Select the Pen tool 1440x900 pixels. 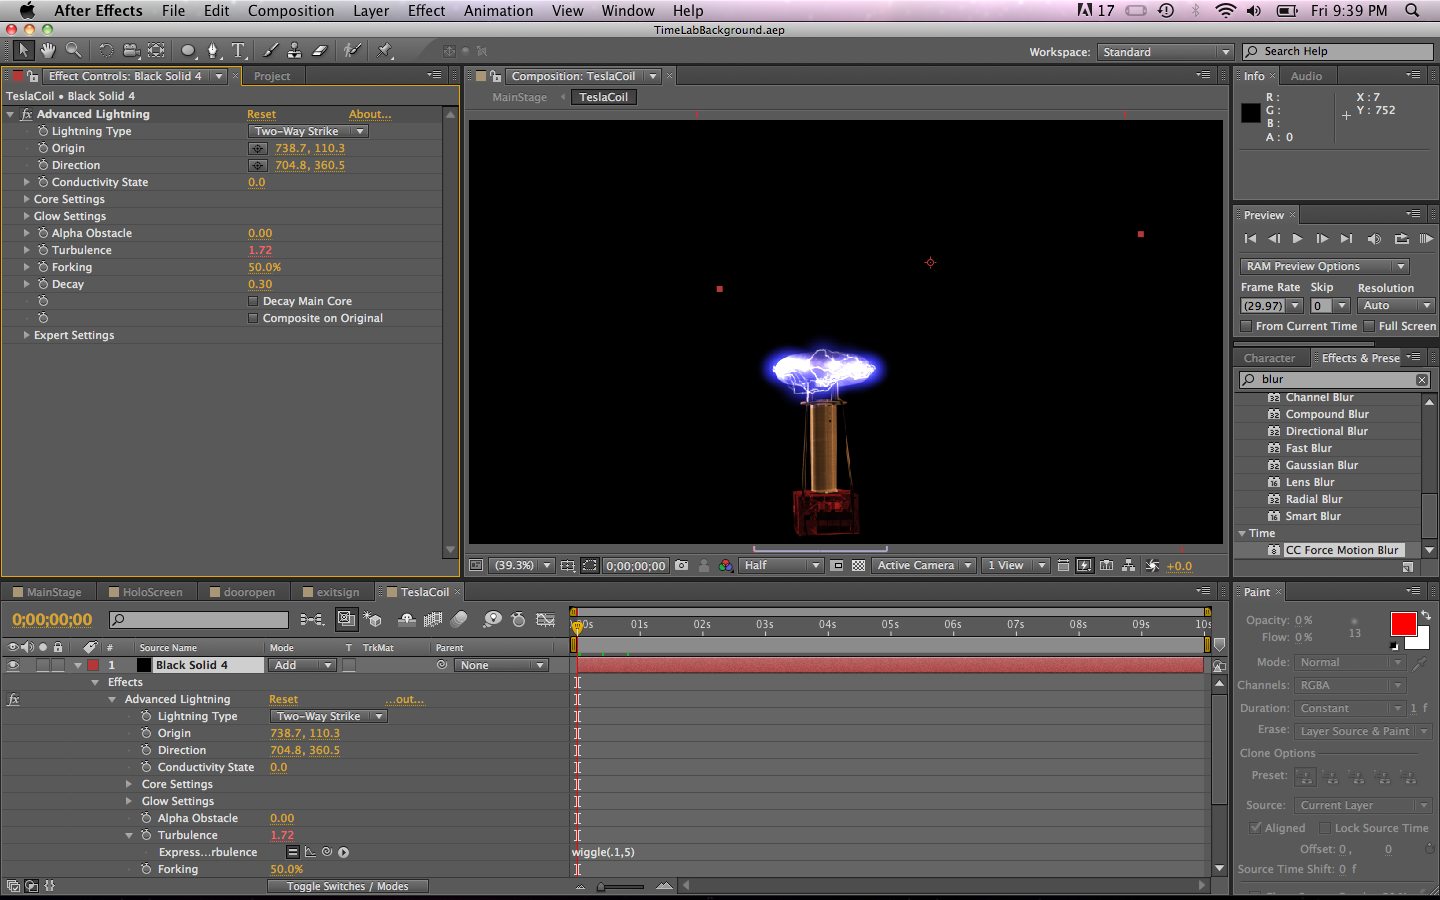click(213, 50)
